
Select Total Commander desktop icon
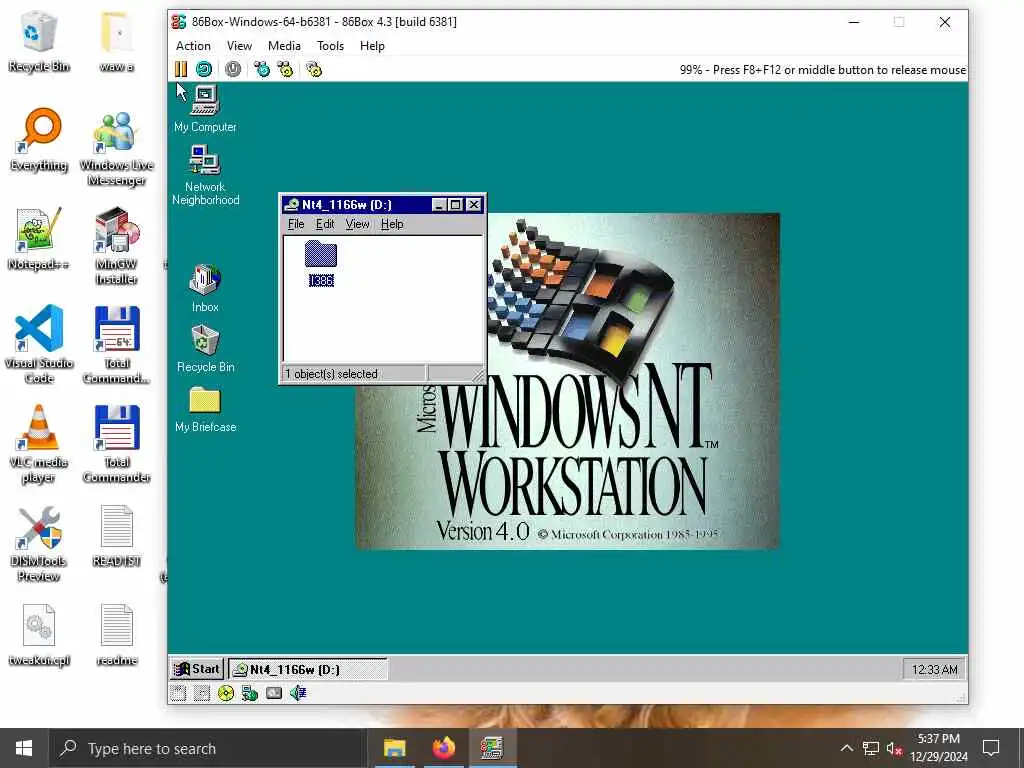tap(116, 444)
